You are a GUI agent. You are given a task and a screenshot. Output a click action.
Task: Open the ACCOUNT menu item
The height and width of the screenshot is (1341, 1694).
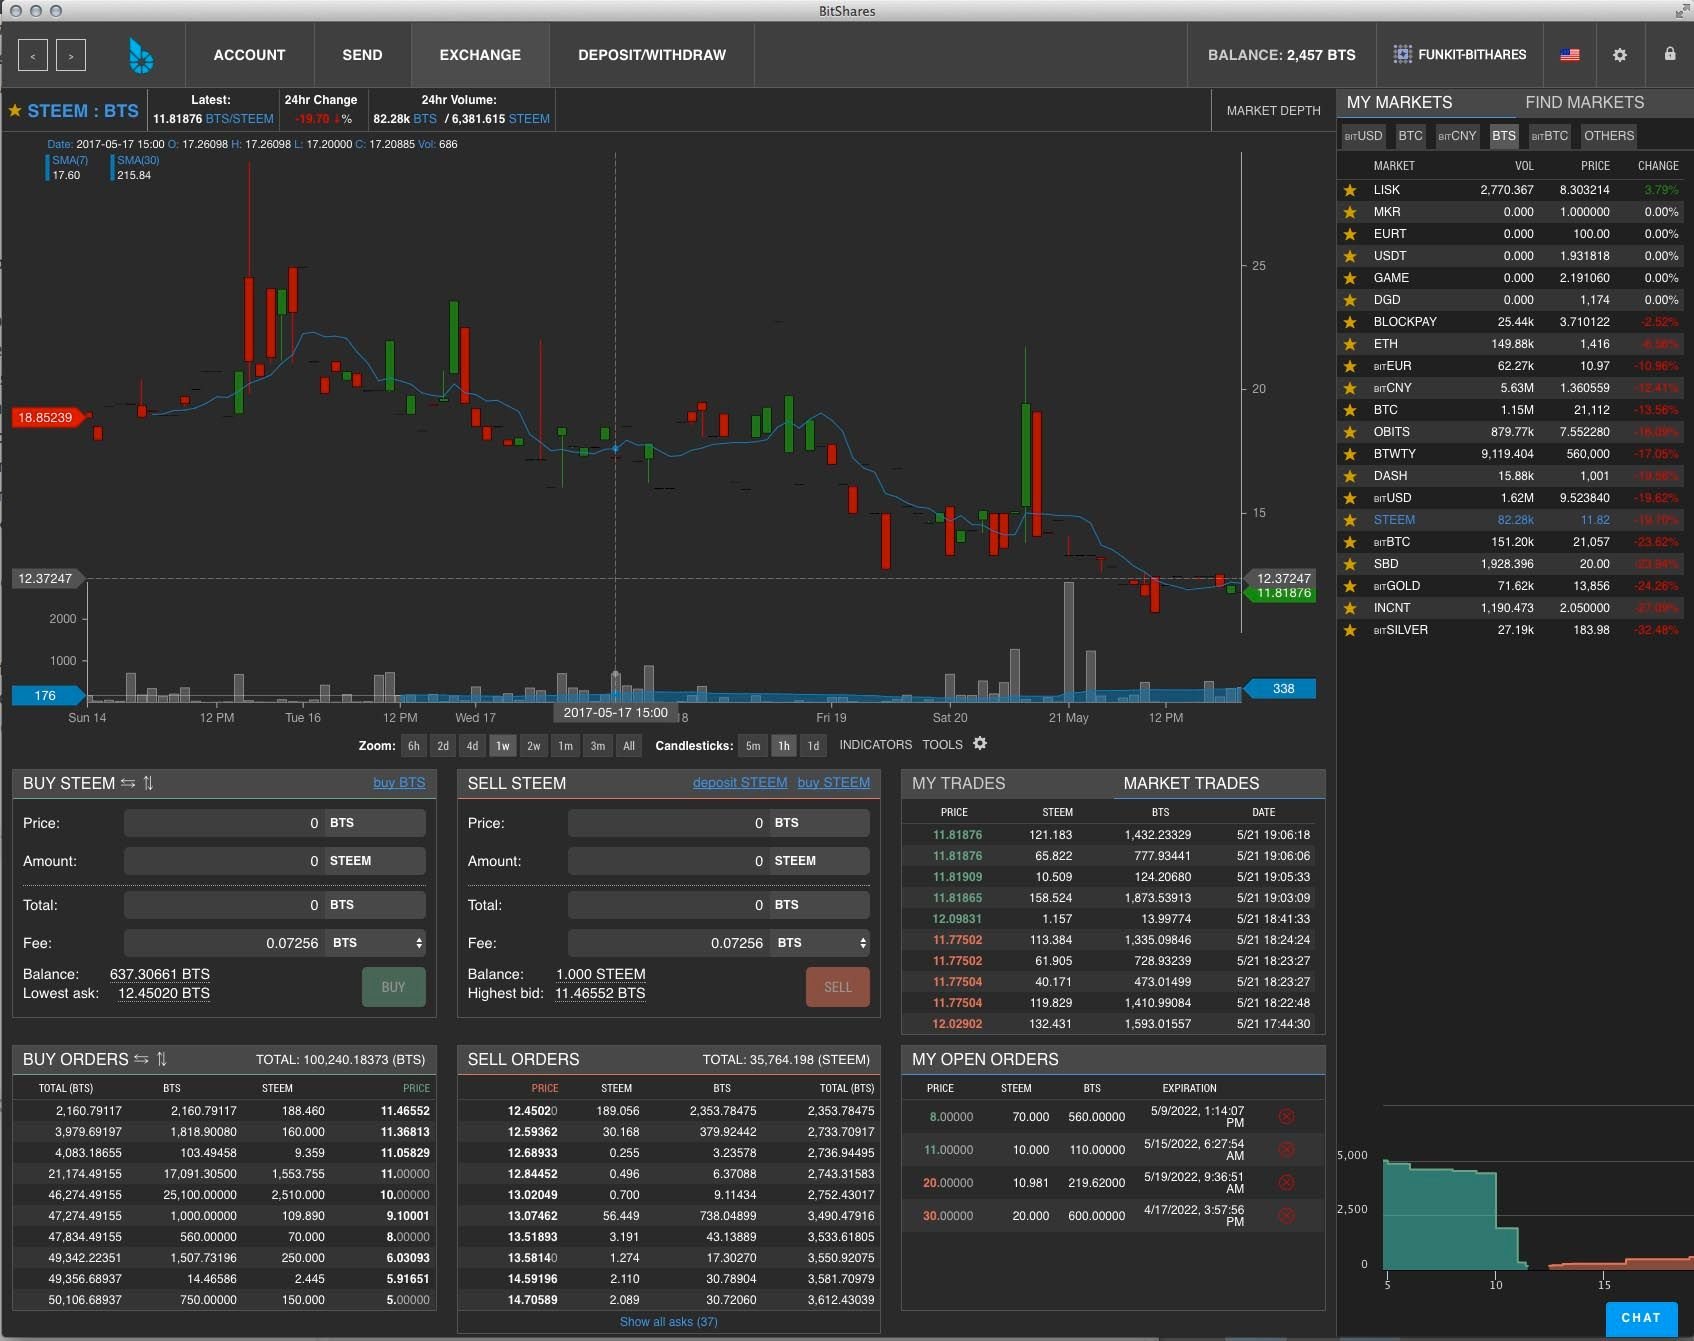249,55
